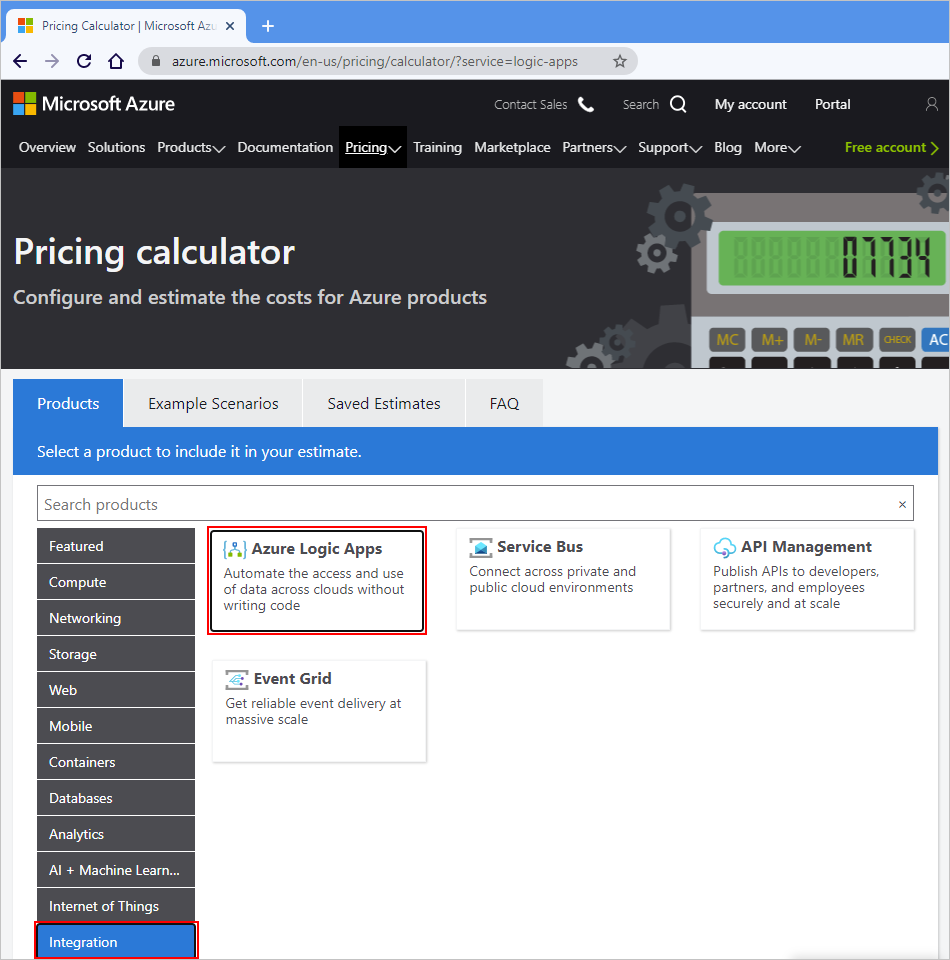This screenshot has height=960, width=950.
Task: Click the browser home icon
Action: [114, 60]
